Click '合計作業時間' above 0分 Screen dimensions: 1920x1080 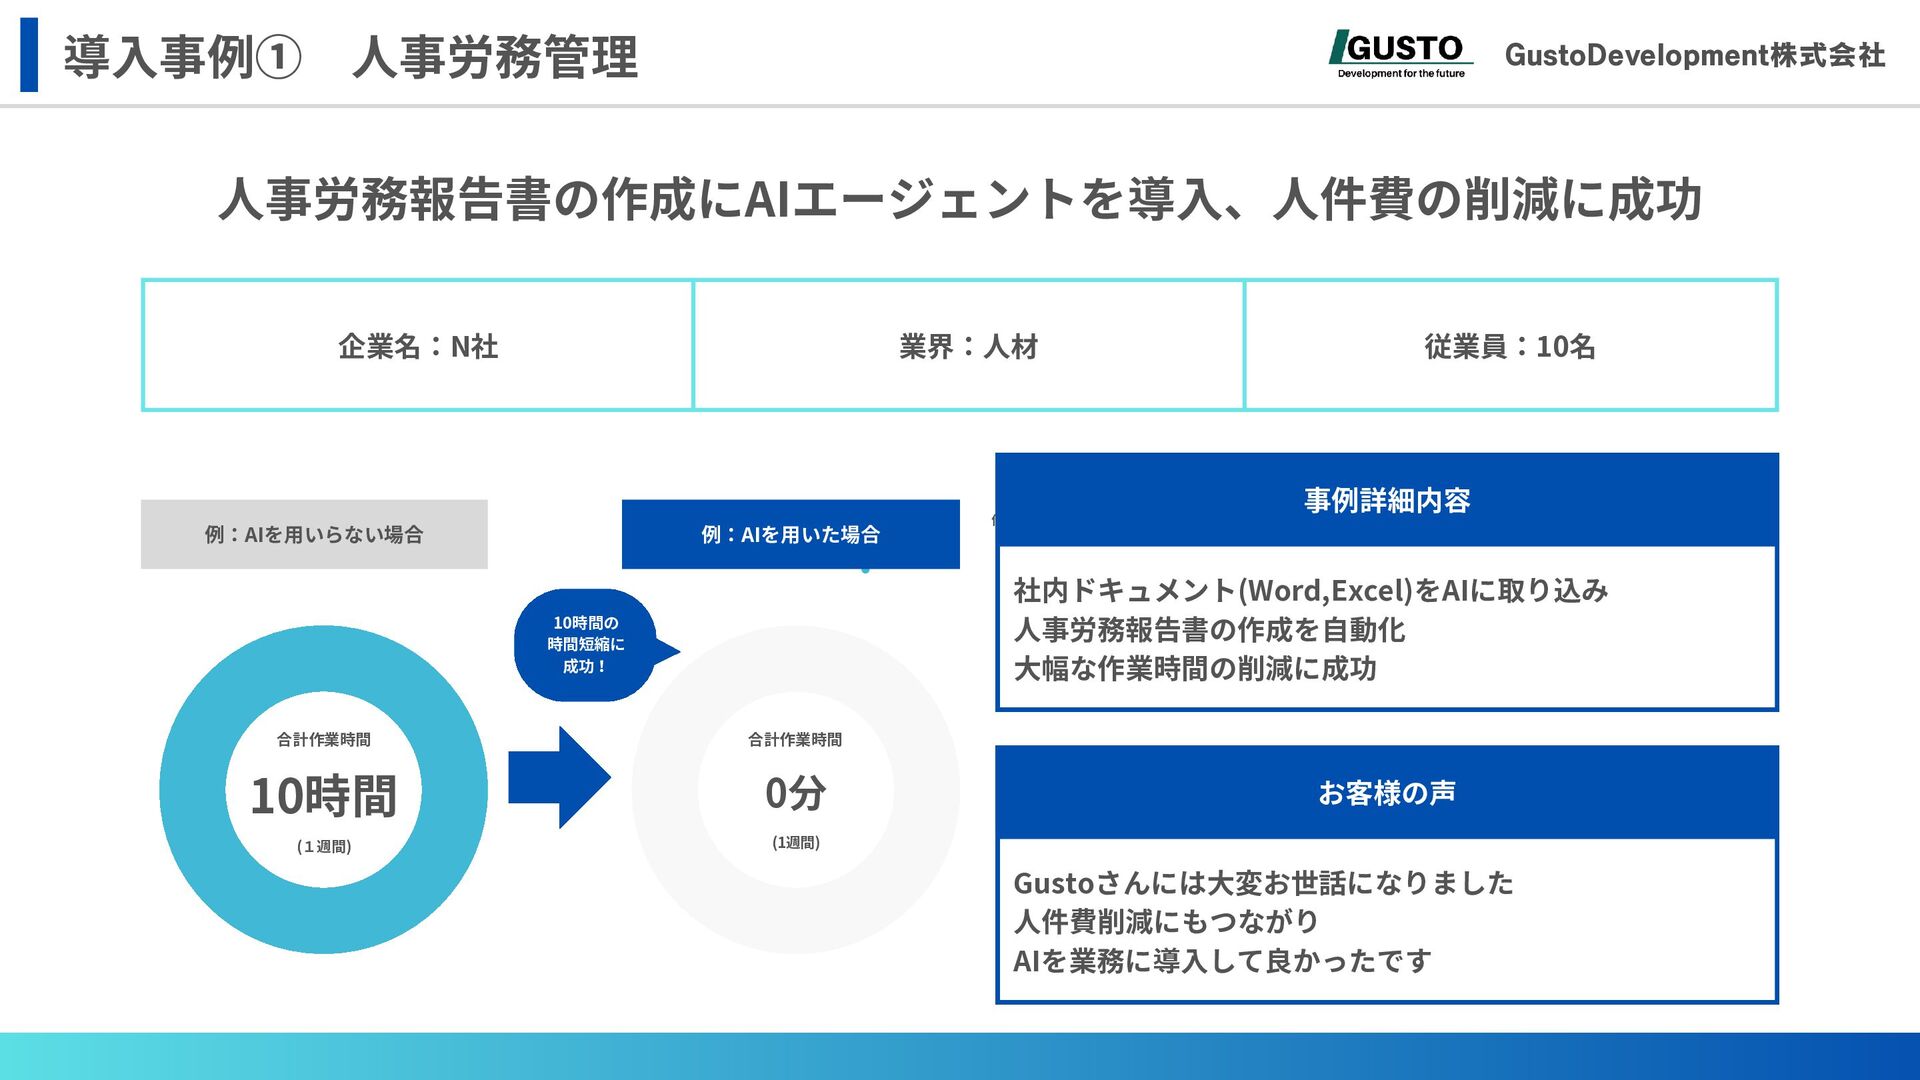795,739
